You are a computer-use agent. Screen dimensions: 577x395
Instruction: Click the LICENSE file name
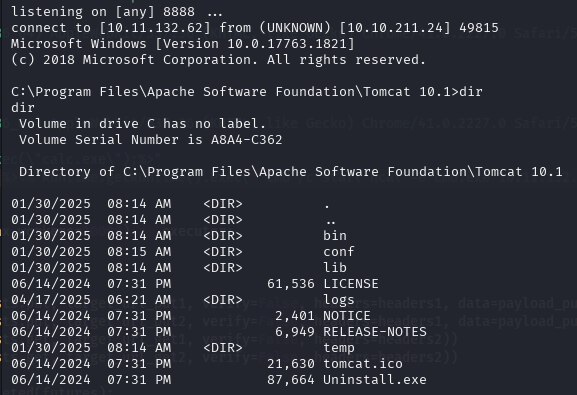pyautogui.click(x=351, y=284)
